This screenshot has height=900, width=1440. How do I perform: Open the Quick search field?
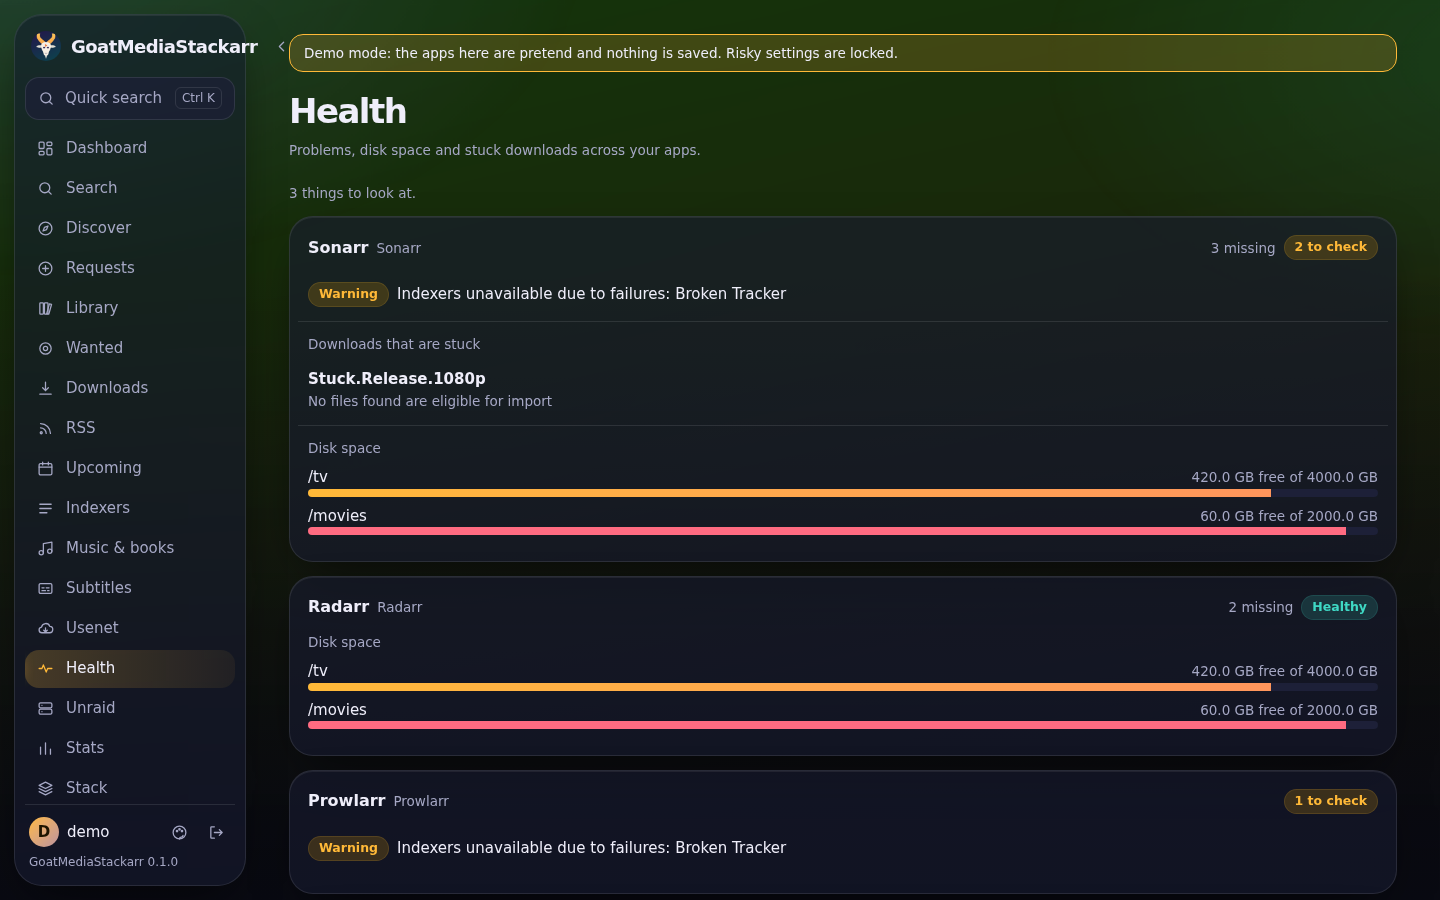tap(130, 98)
